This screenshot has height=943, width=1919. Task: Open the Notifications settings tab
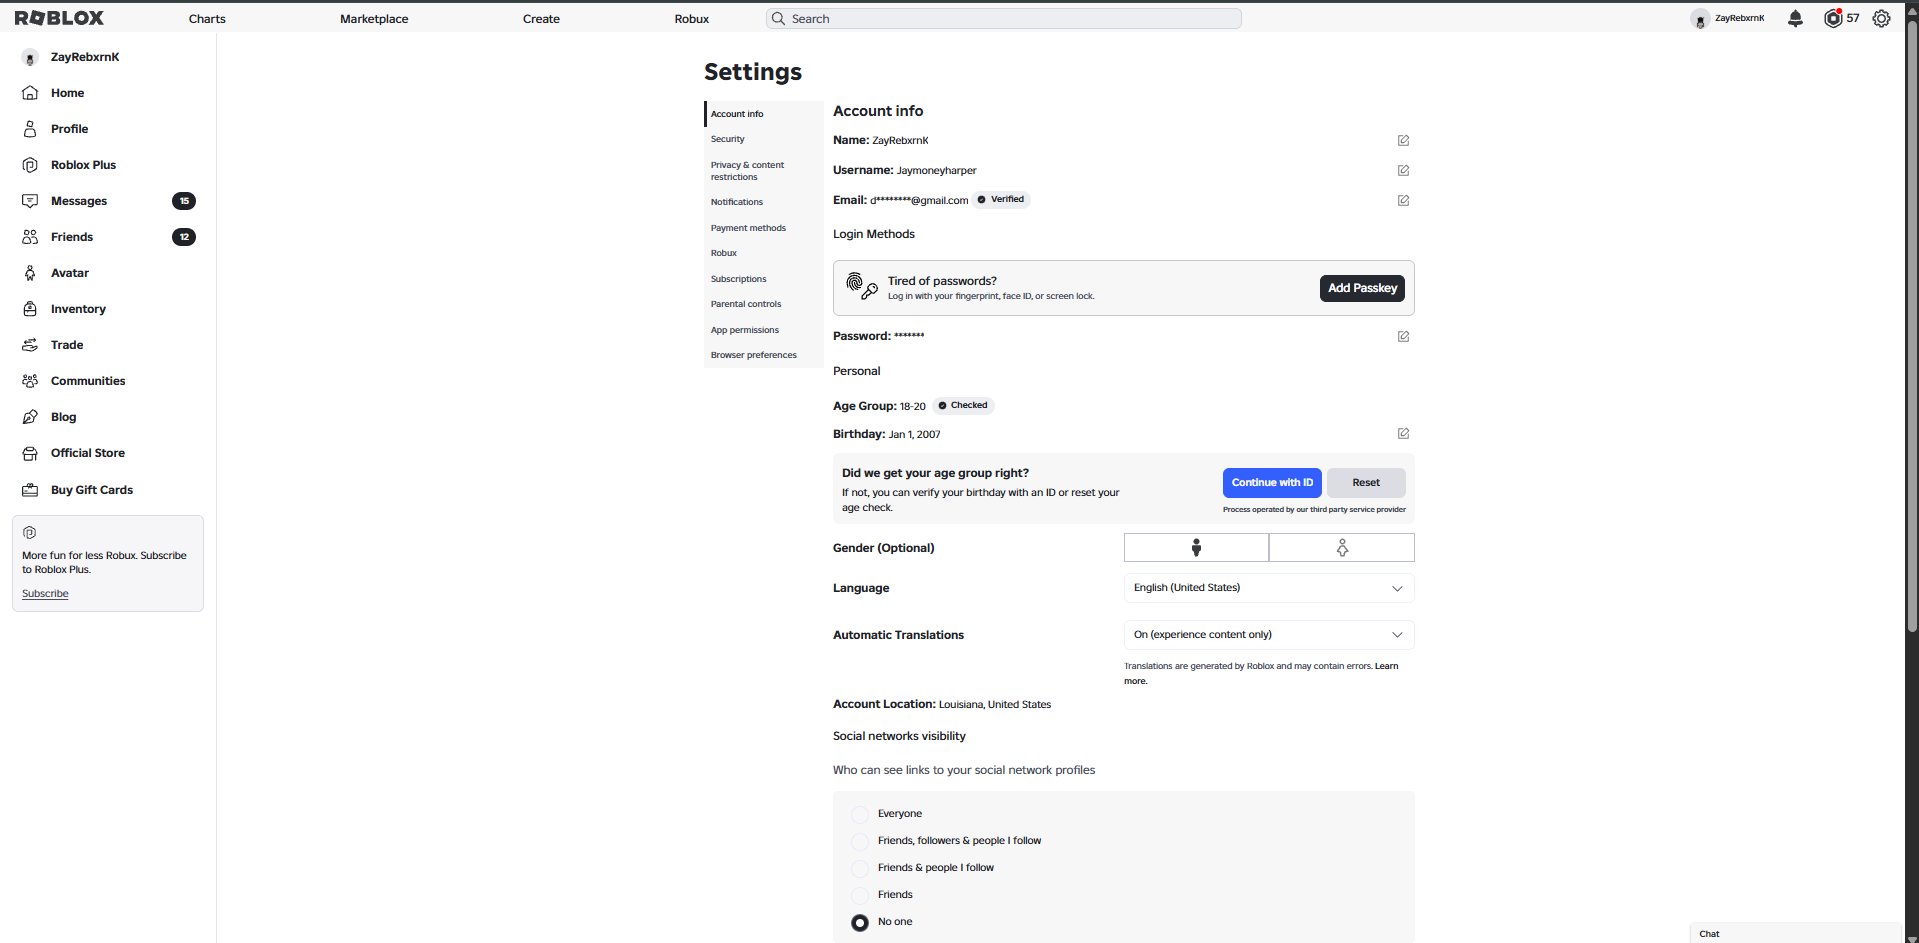pos(764,202)
